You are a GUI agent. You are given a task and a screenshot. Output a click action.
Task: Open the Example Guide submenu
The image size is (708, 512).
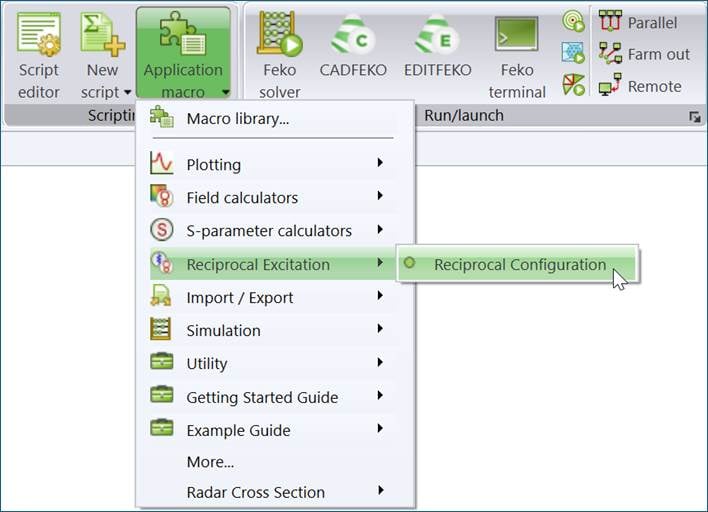click(x=275, y=430)
